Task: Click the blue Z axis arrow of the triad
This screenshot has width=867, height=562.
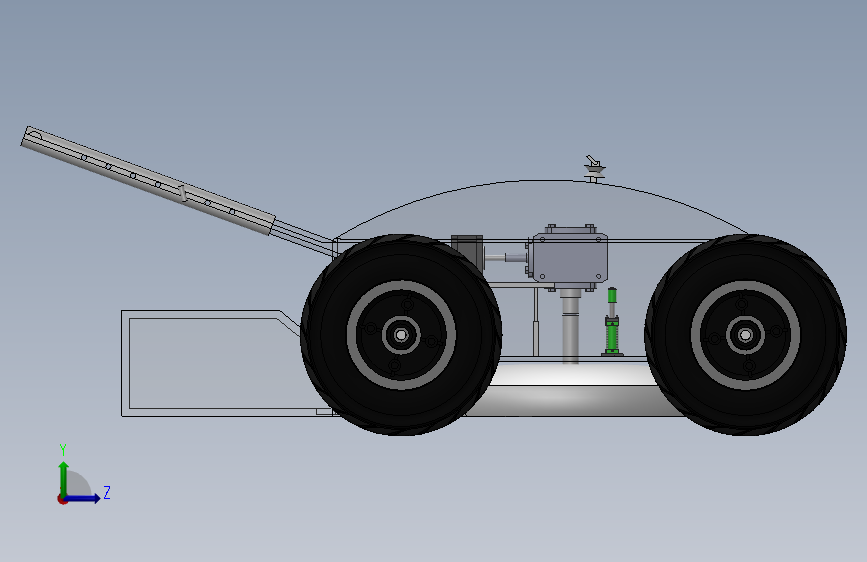Action: coord(83,498)
